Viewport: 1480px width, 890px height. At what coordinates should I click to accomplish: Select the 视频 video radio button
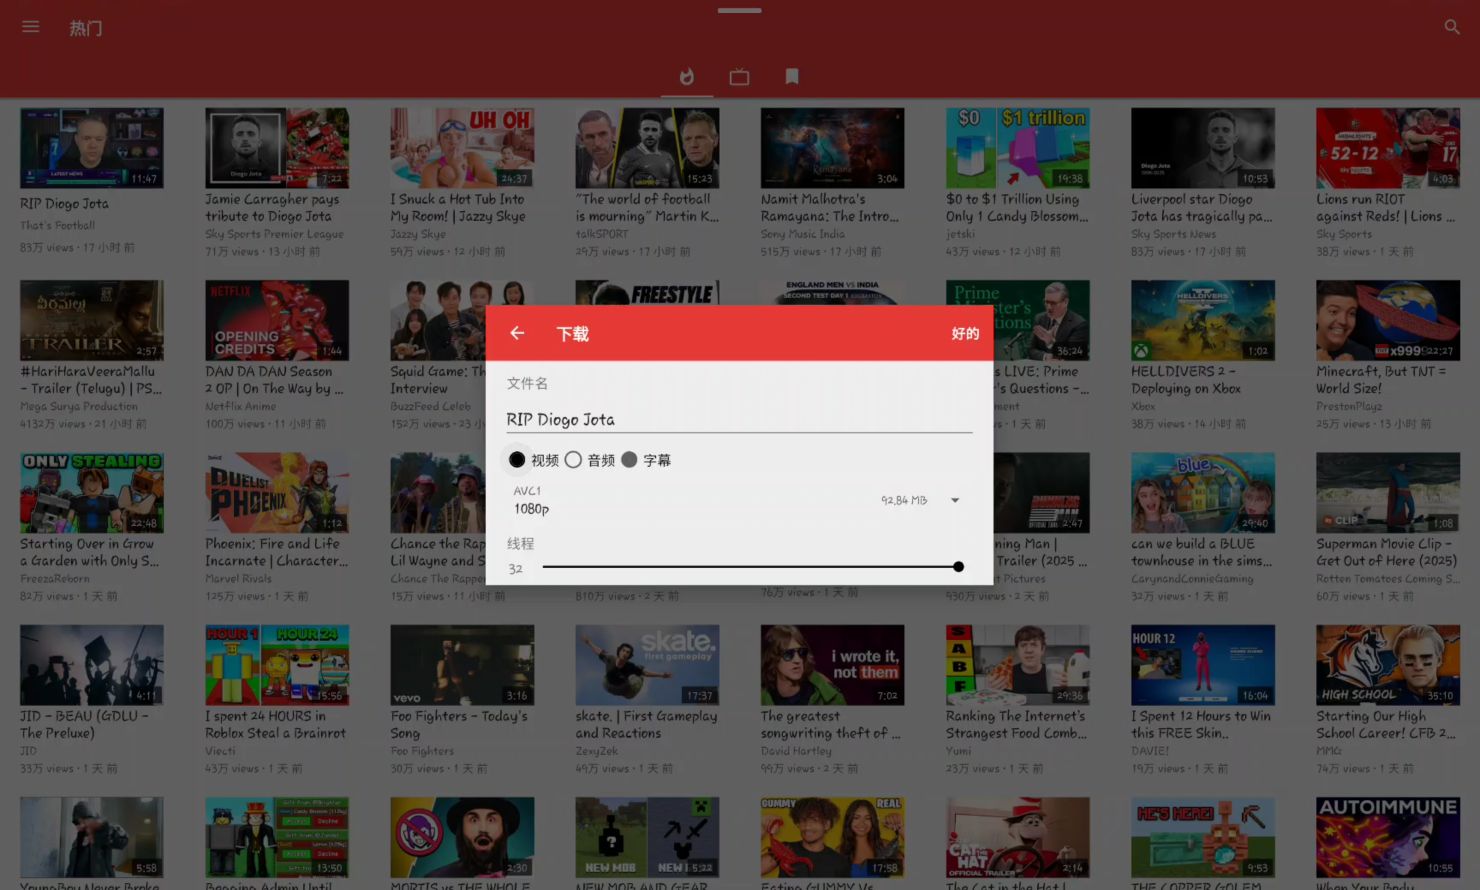coord(517,460)
